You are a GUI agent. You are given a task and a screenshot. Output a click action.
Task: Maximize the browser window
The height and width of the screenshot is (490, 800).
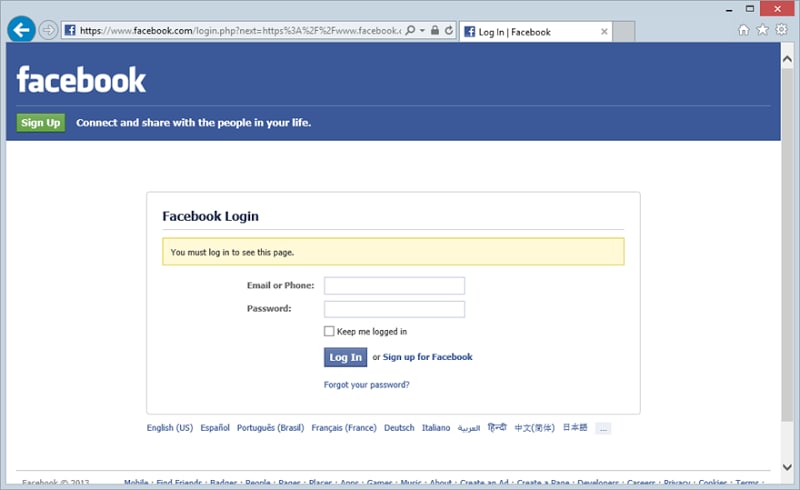coord(749,9)
